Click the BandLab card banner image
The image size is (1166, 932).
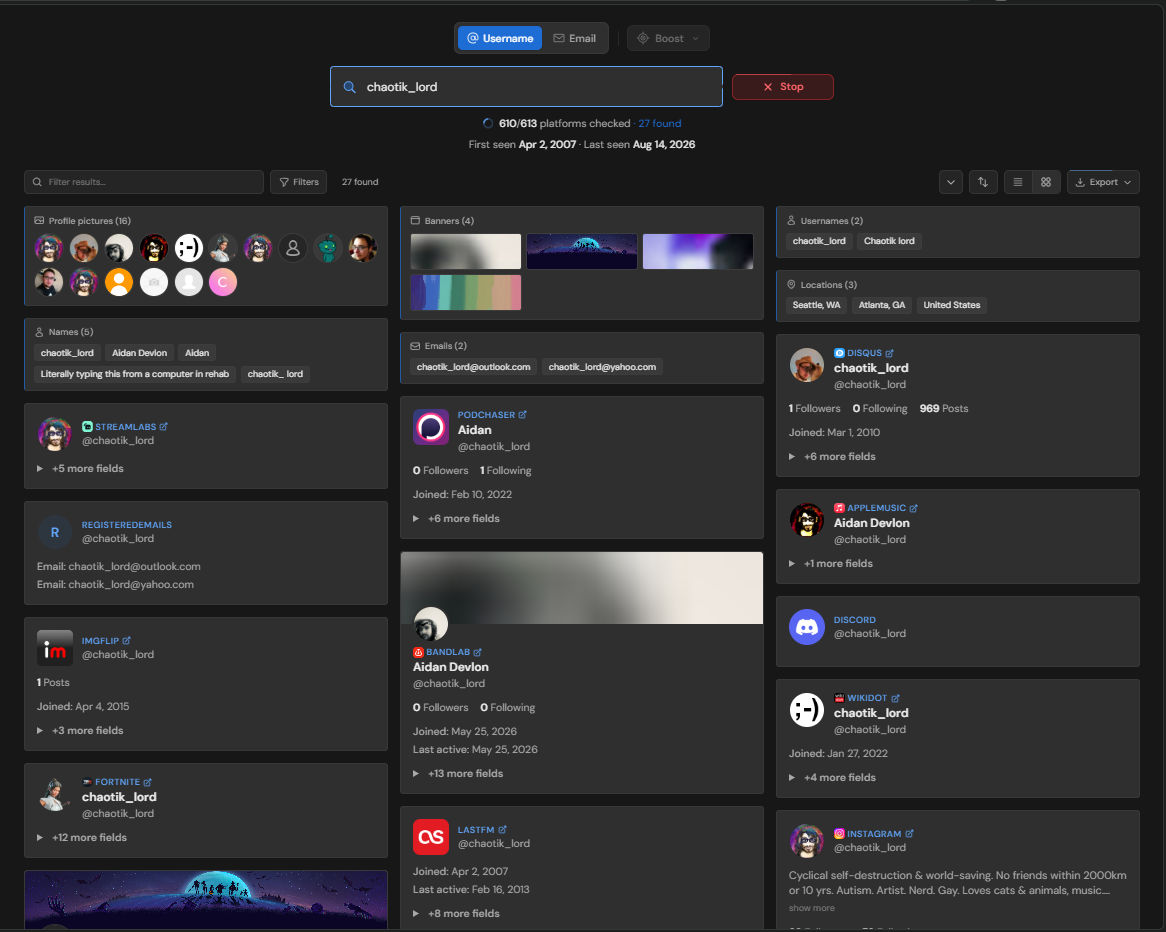click(582, 588)
